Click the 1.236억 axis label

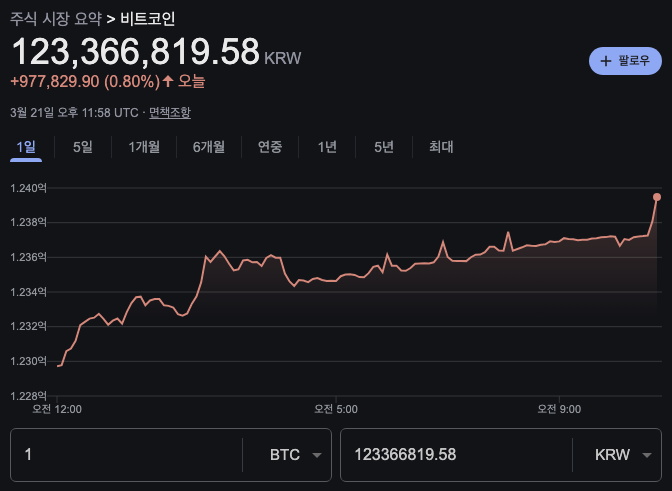point(28,257)
